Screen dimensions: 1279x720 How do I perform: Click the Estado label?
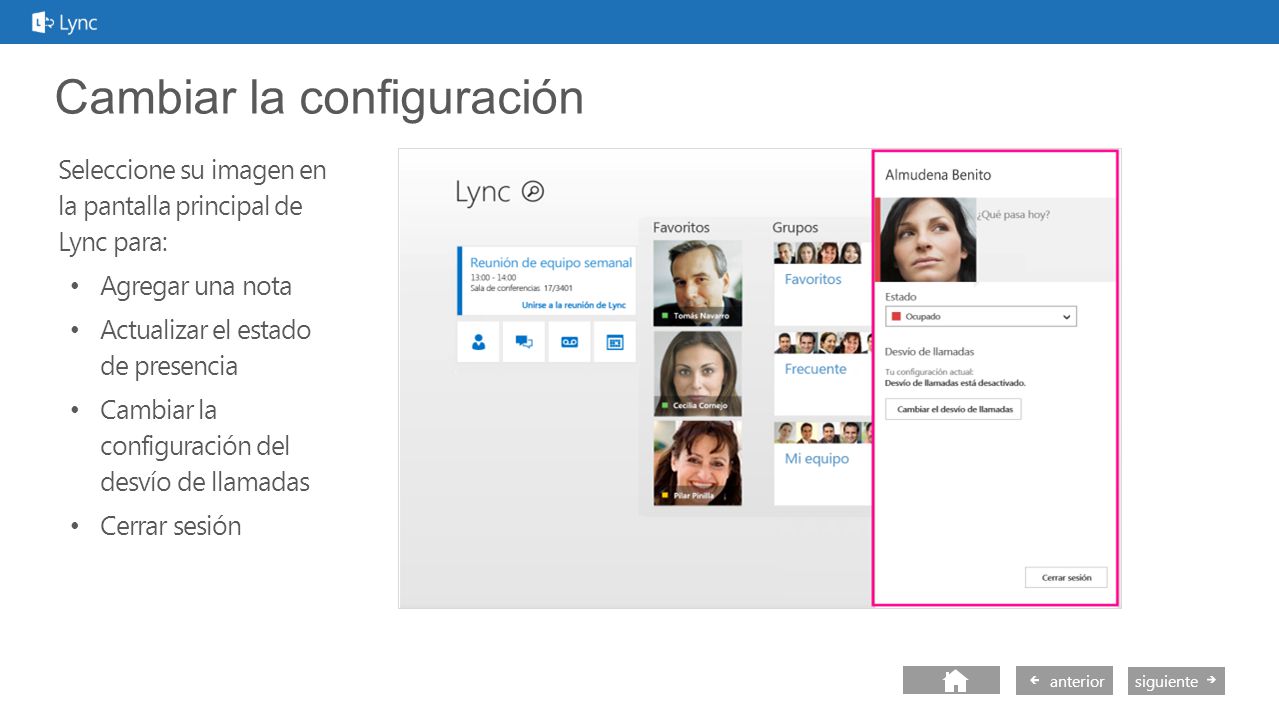pos(900,297)
